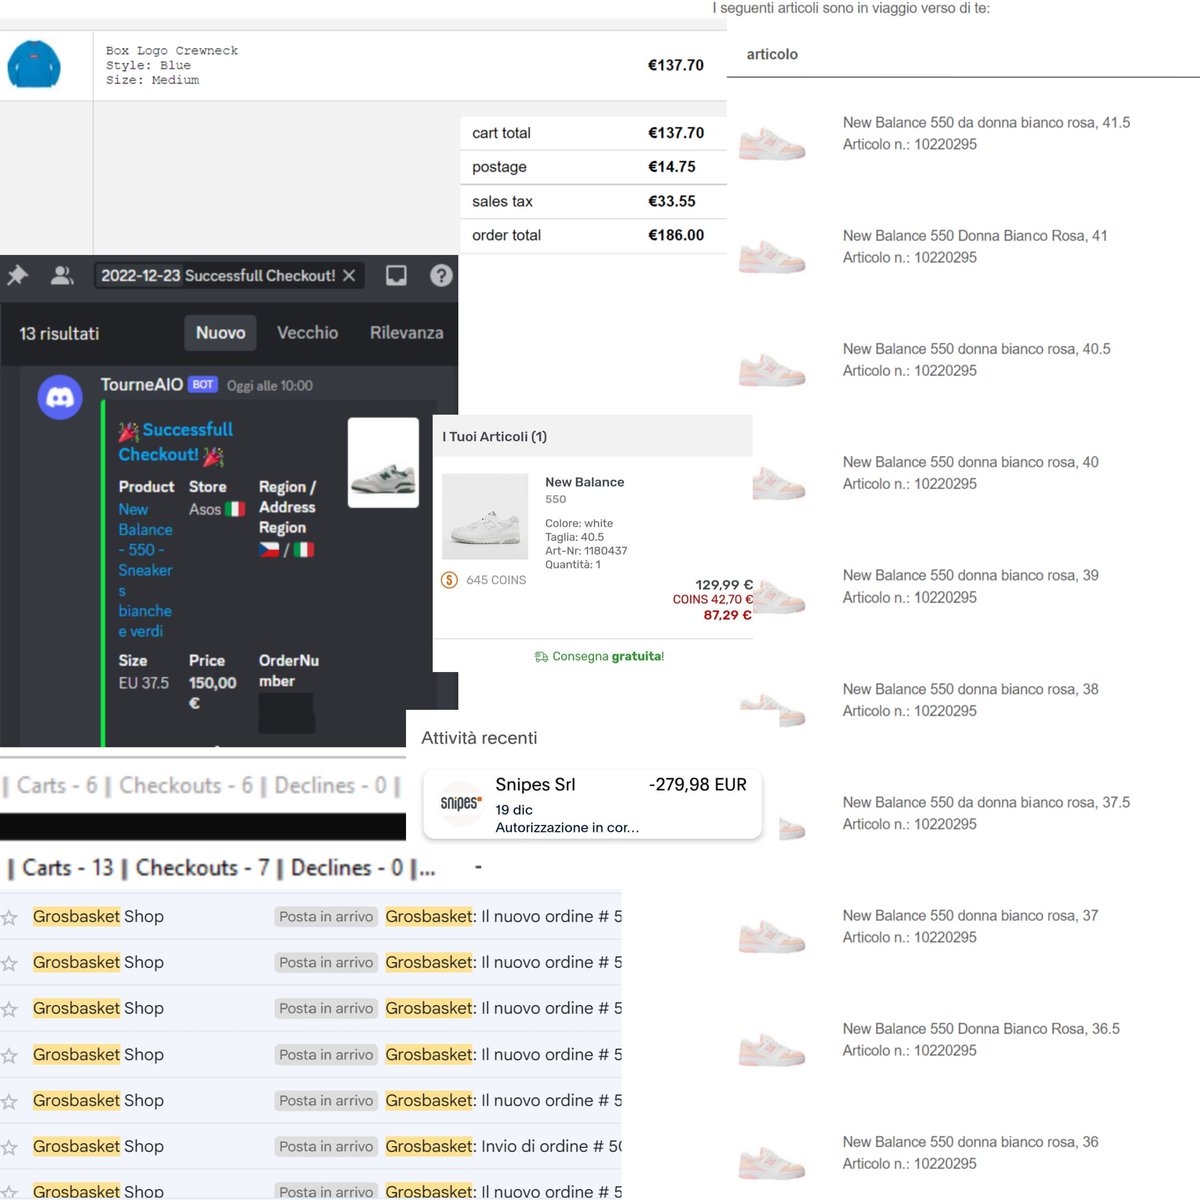Click the postage €14.75 value
The image size is (1200, 1200).
coord(672,167)
